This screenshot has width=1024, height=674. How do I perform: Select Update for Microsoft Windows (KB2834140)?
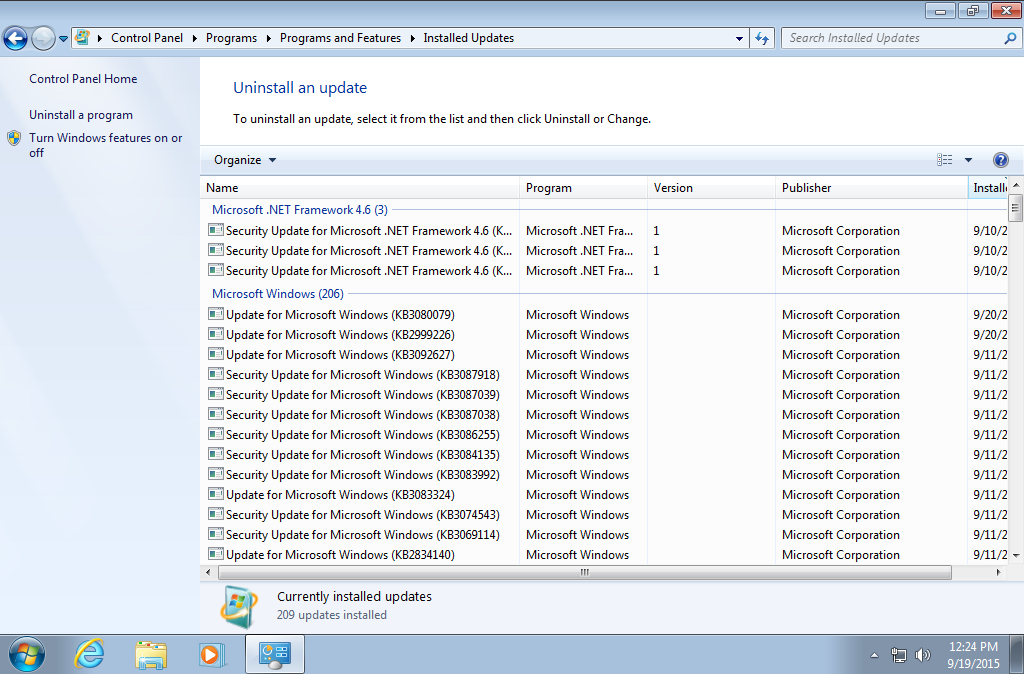click(x=340, y=555)
